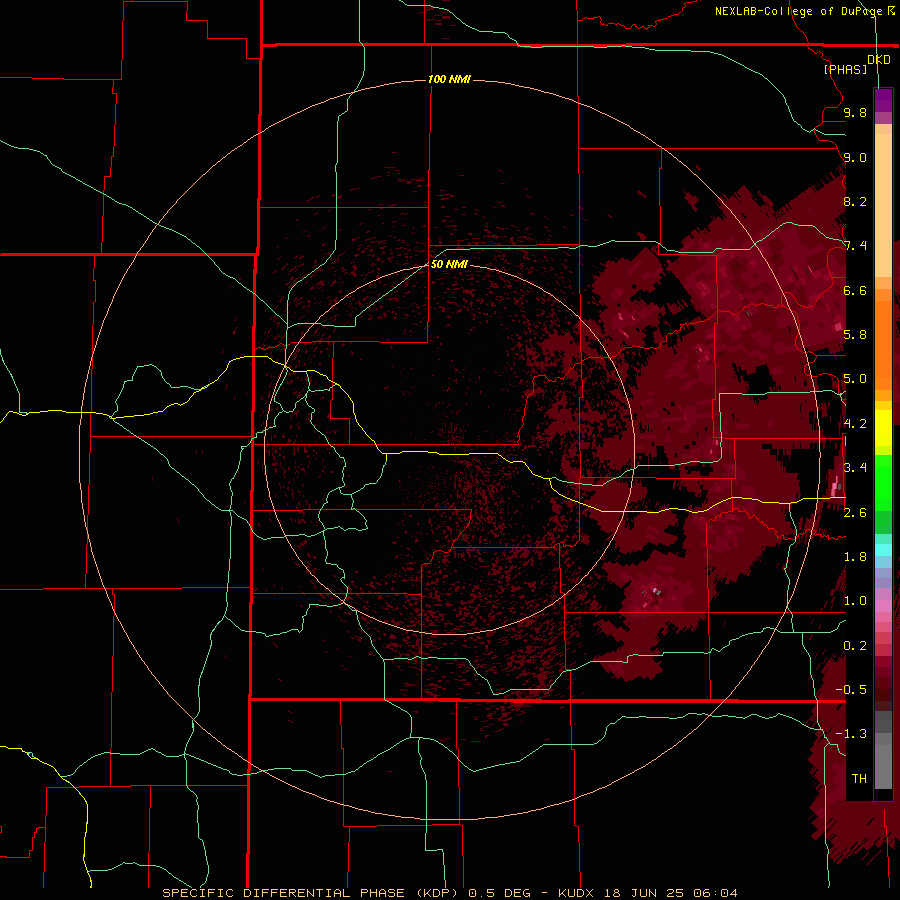
Task: Click the DKD unit label above the scale
Action: tap(879, 60)
